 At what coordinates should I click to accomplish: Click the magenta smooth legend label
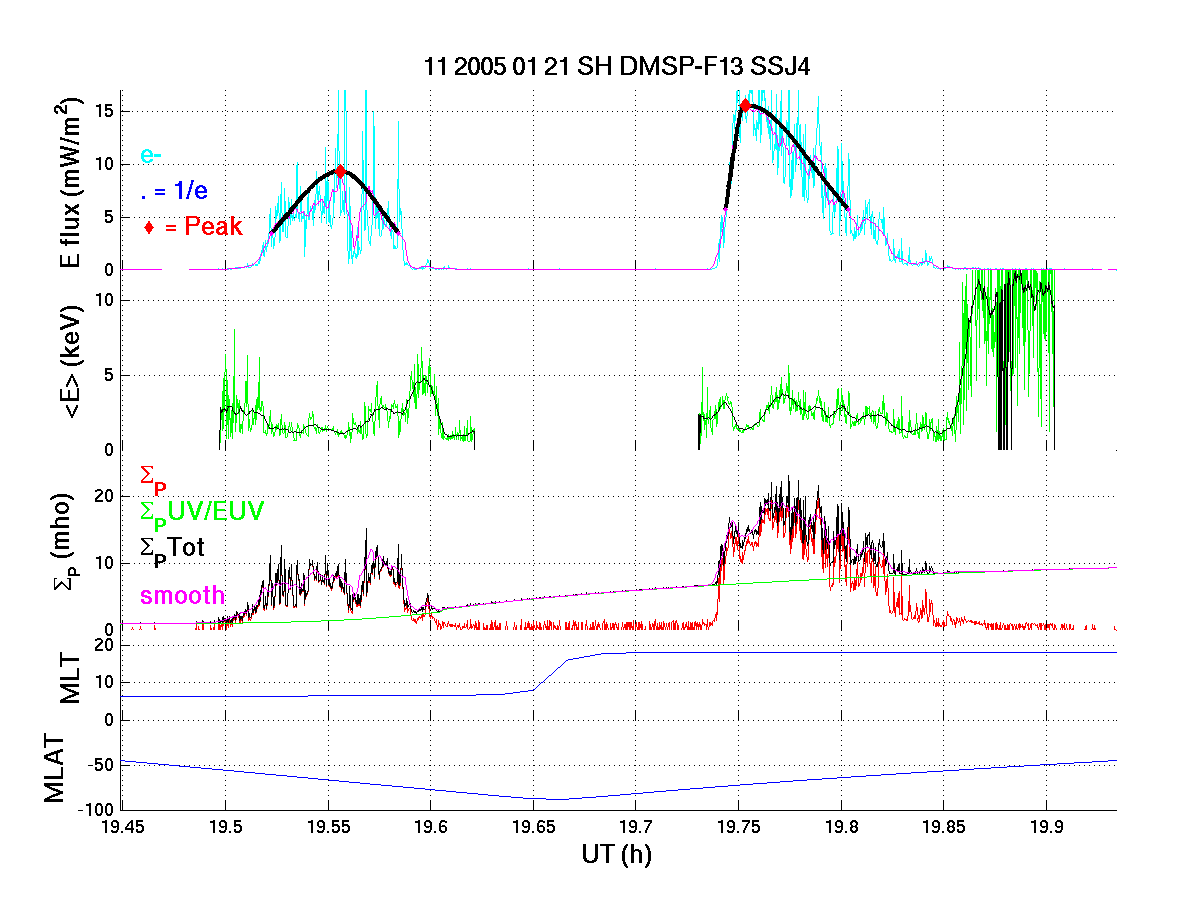183,596
